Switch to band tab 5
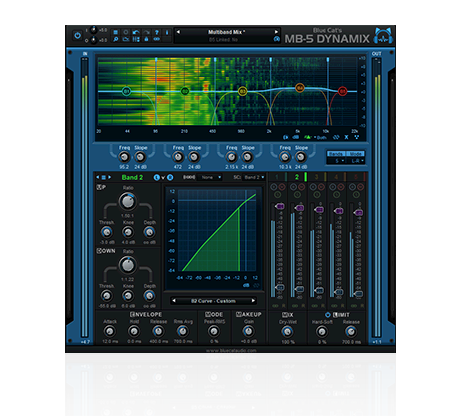Viewport: 460px width, 416px height. click(356, 177)
